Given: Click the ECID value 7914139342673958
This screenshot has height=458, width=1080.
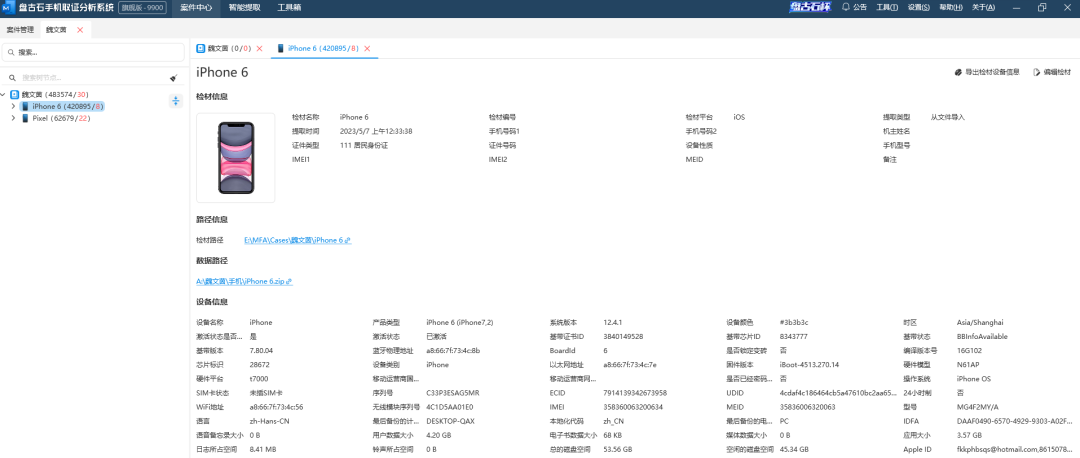Looking at the screenshot, I should point(635,393).
